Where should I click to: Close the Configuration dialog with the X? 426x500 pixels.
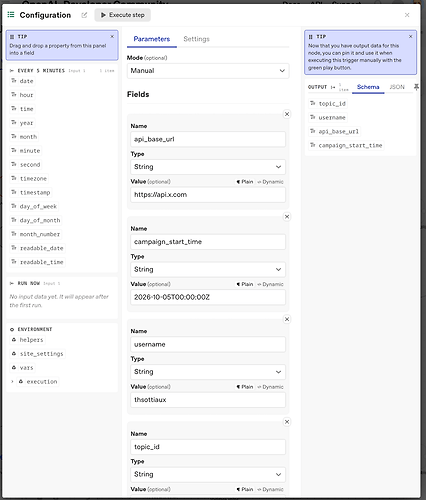coord(407,15)
